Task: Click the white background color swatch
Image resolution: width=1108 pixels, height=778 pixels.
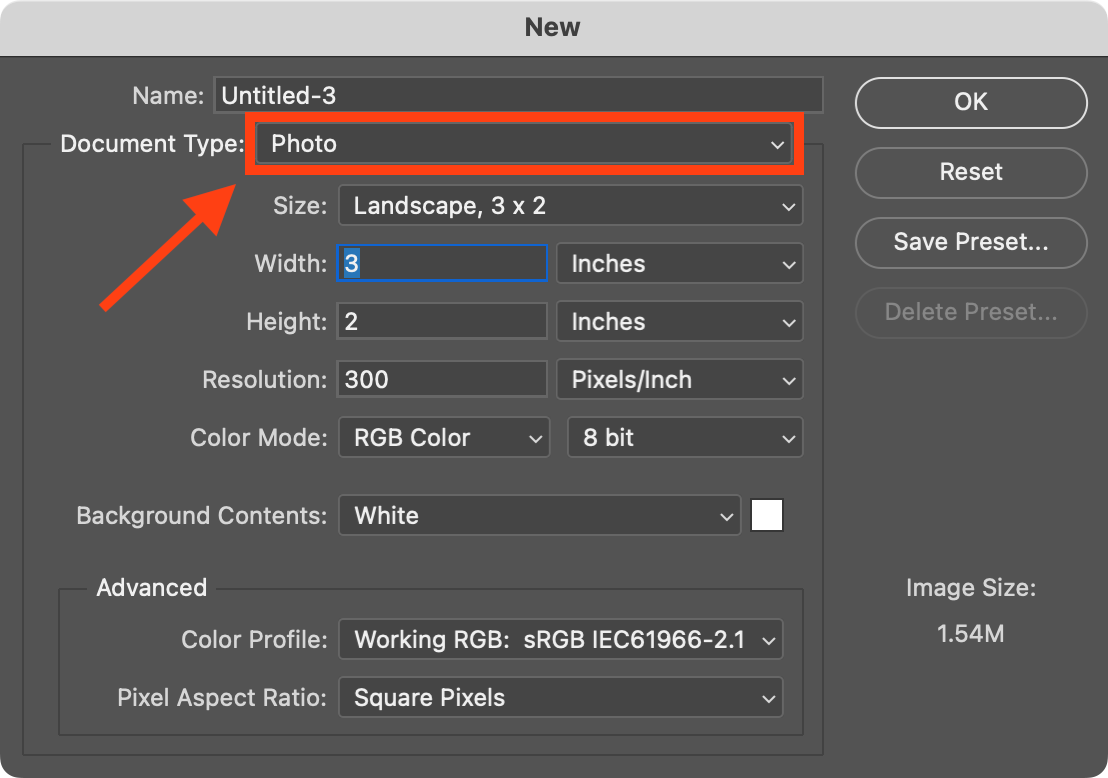Action: [766, 514]
